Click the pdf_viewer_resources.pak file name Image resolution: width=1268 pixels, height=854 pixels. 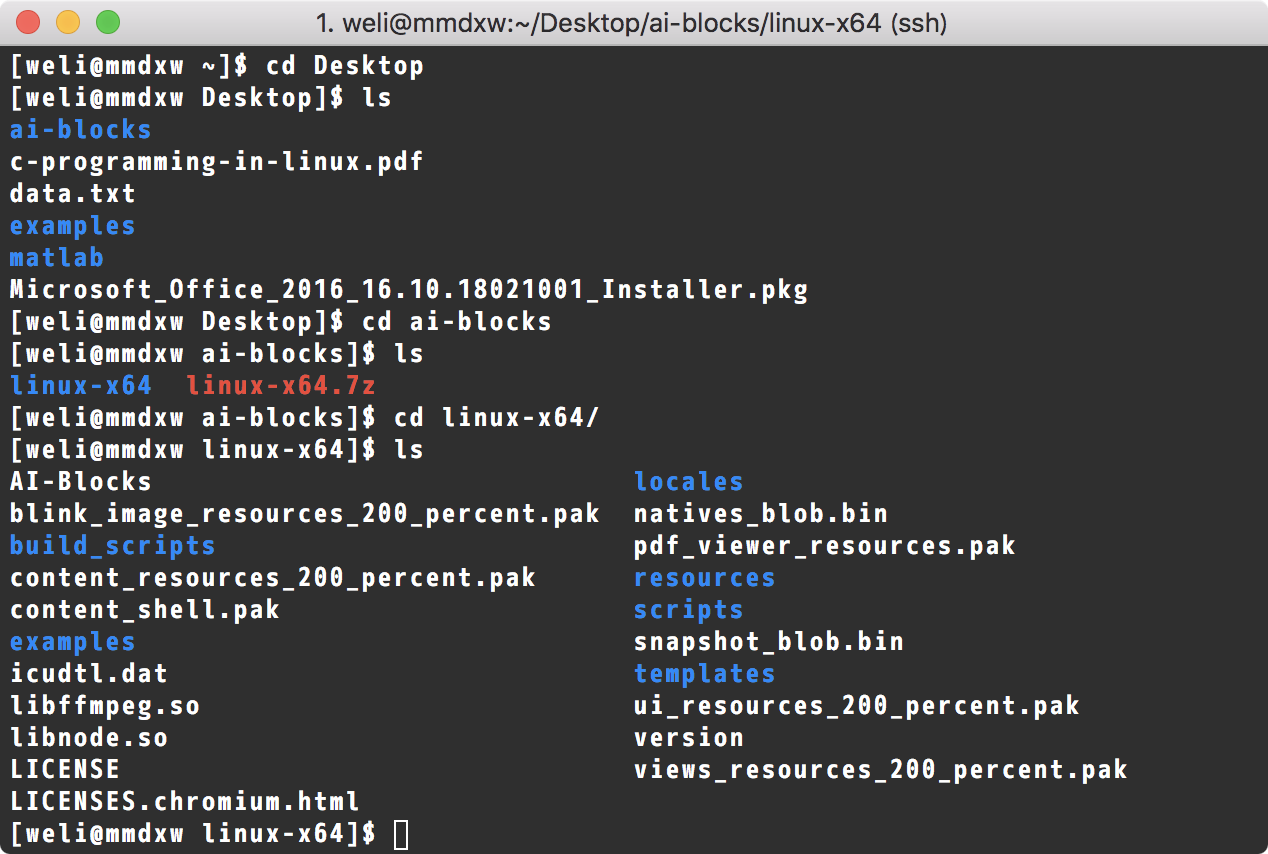click(x=825, y=546)
